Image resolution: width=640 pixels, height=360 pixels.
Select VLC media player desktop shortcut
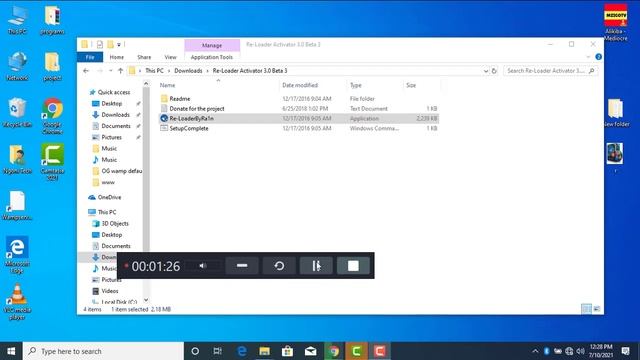coord(17,302)
